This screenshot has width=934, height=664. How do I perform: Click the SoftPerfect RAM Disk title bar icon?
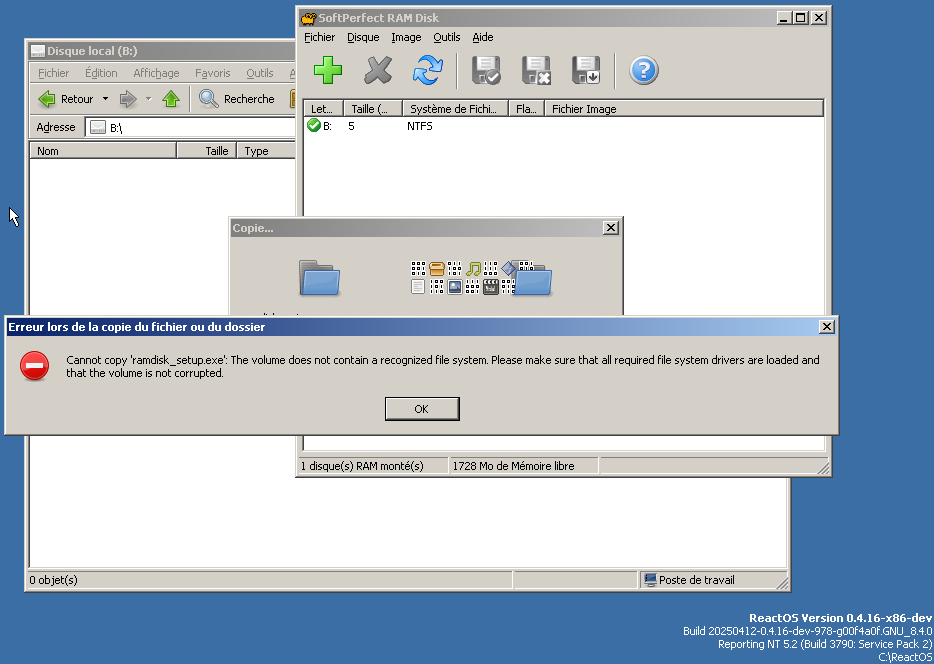pyautogui.click(x=308, y=18)
